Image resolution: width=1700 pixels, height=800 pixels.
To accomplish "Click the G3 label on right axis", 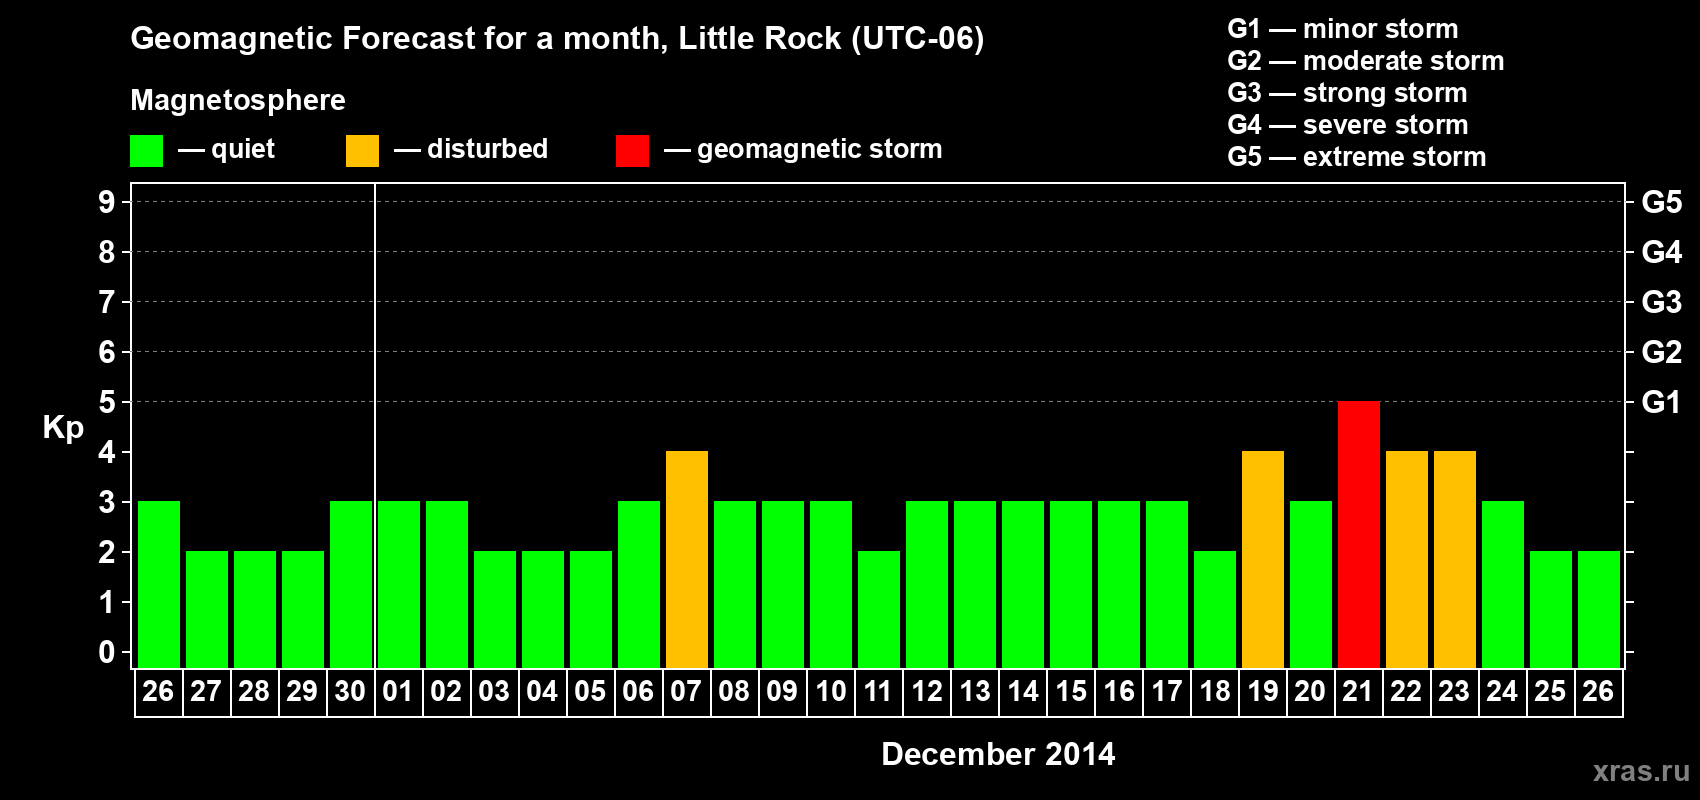I will (x=1661, y=302).
